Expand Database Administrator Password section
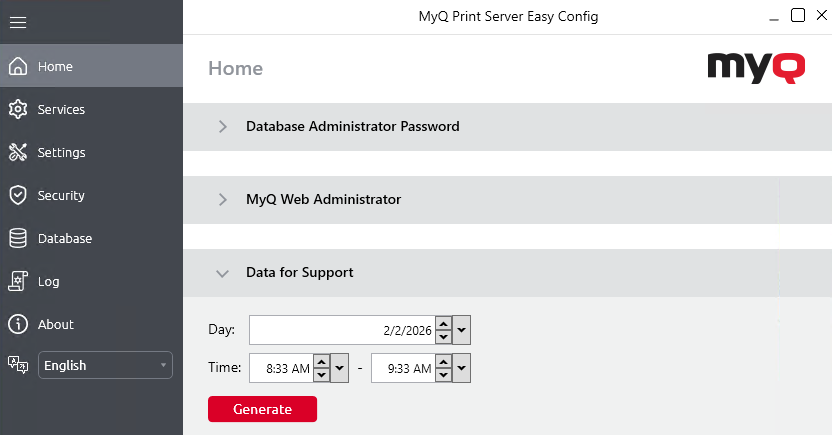This screenshot has width=832, height=435. tap(223, 127)
